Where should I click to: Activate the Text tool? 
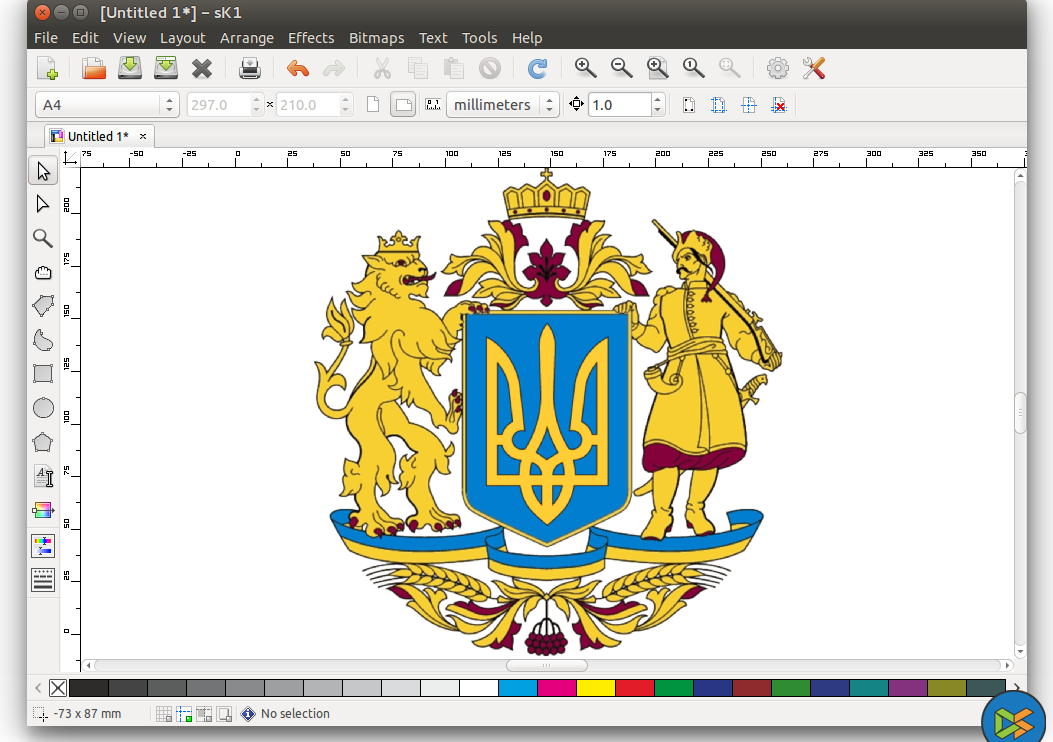[43, 477]
